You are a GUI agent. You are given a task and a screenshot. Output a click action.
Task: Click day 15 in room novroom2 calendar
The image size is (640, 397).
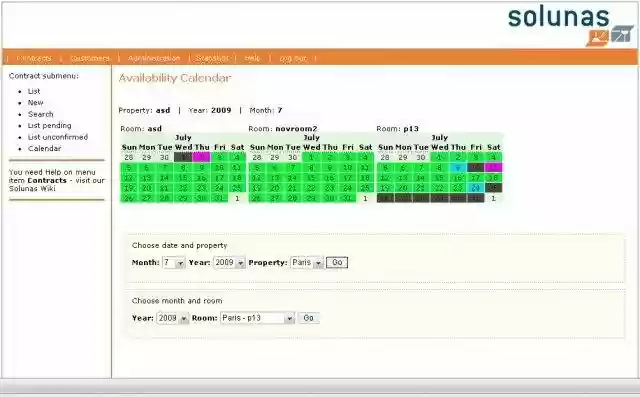[311, 177]
